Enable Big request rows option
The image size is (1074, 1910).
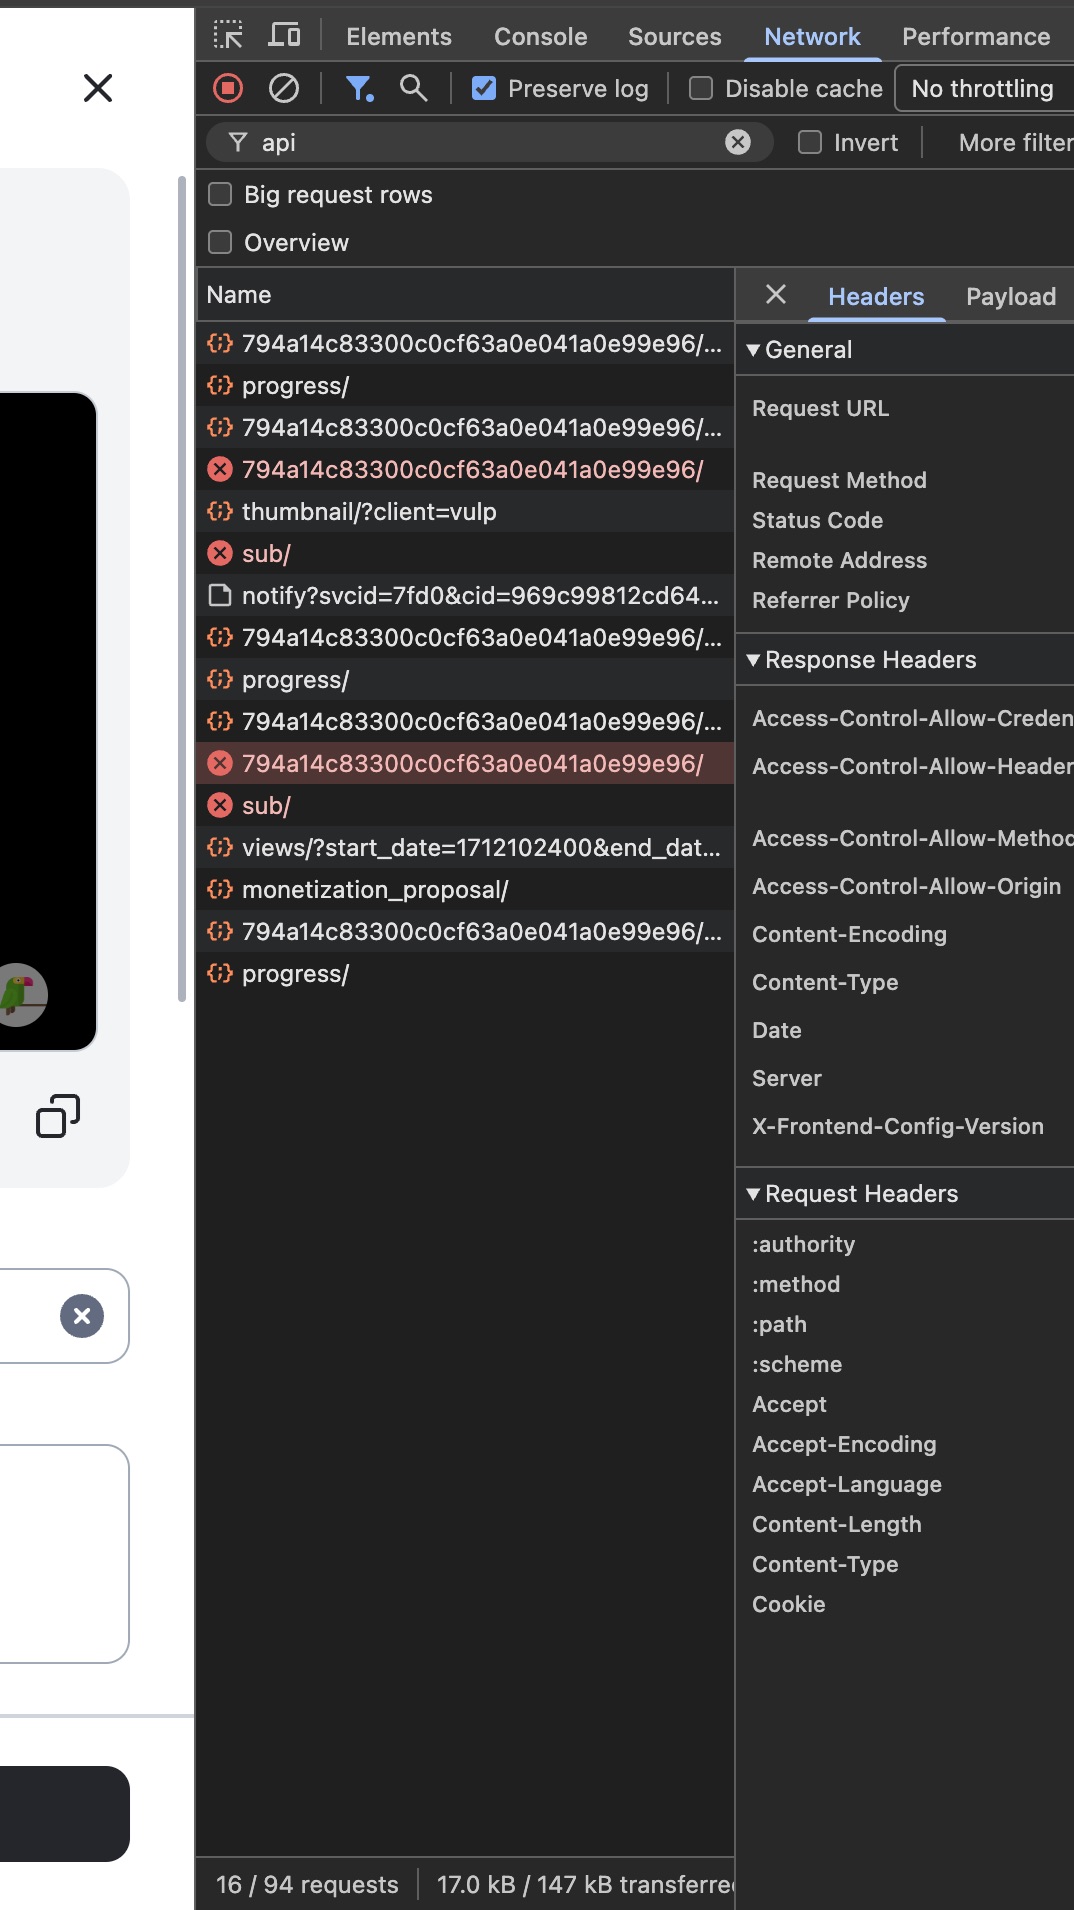pos(220,194)
